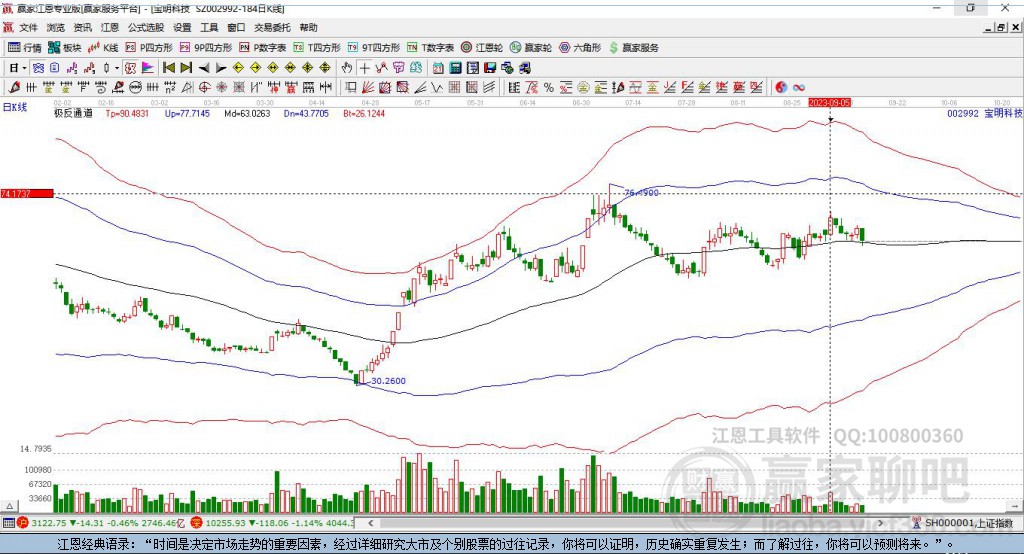
Task: Open the calendar date tool
Action: (438, 68)
